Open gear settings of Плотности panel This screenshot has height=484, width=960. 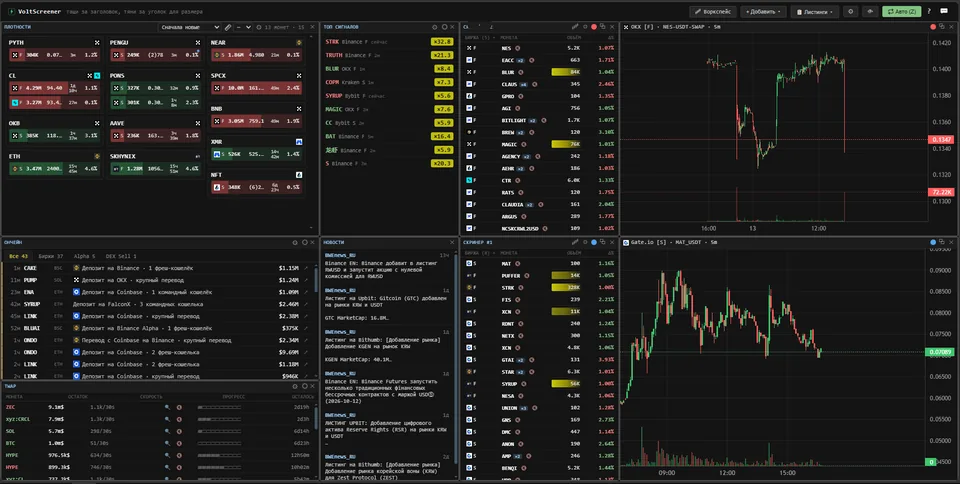[259, 28]
